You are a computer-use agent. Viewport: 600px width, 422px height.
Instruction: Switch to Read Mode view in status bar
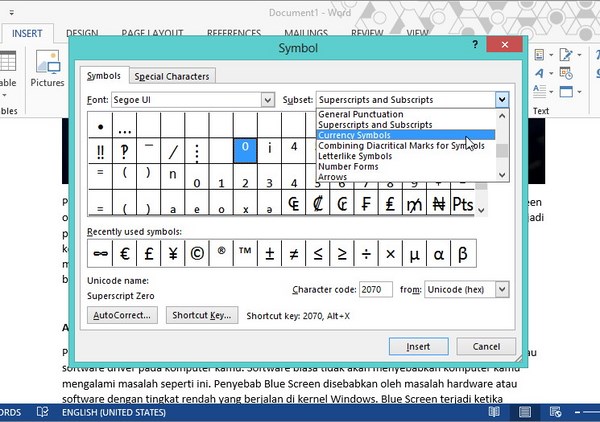pyautogui.click(x=494, y=412)
